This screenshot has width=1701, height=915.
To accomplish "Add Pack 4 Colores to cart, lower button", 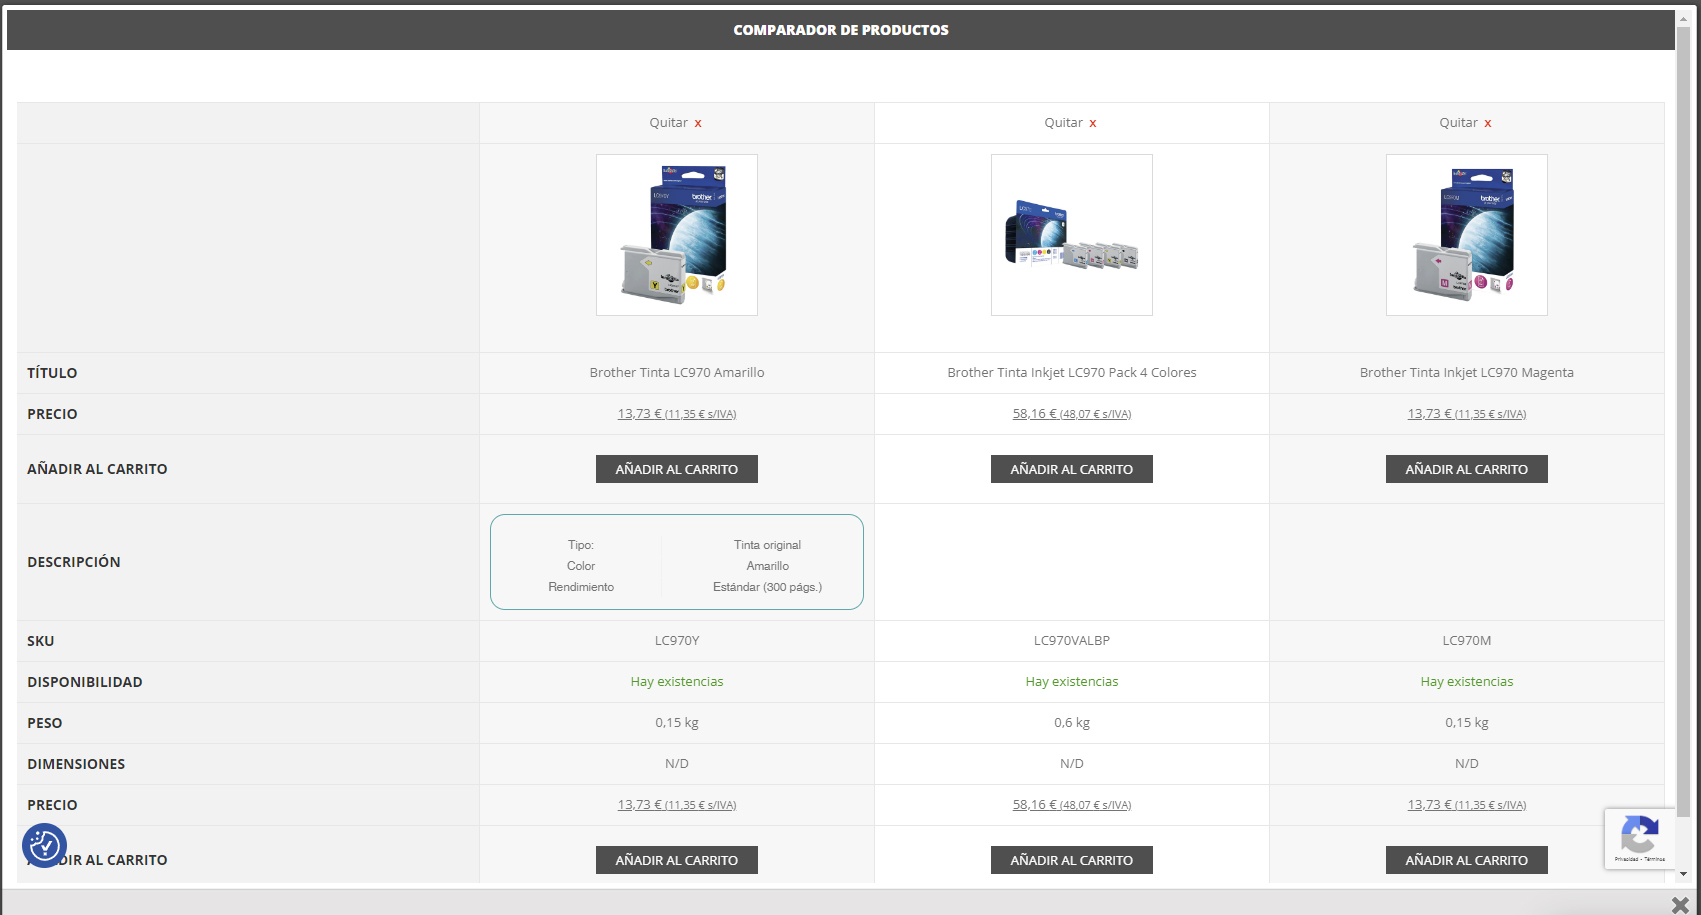I will [1072, 860].
